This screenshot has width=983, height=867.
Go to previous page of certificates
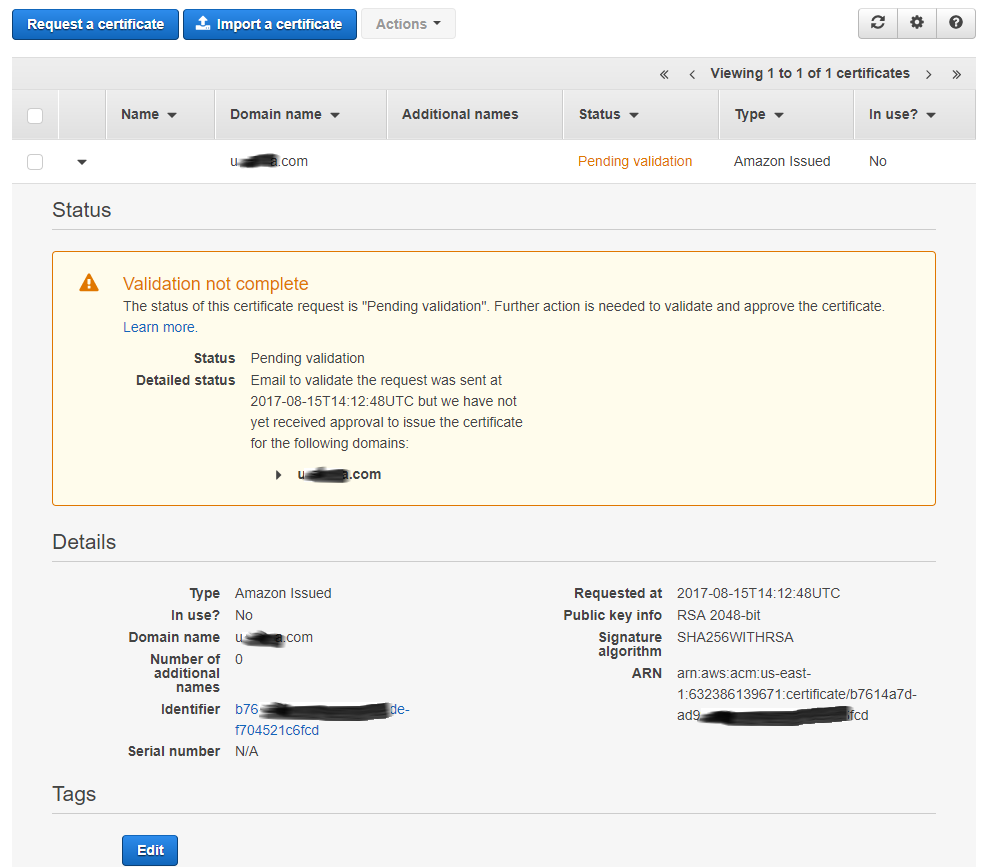[692, 74]
